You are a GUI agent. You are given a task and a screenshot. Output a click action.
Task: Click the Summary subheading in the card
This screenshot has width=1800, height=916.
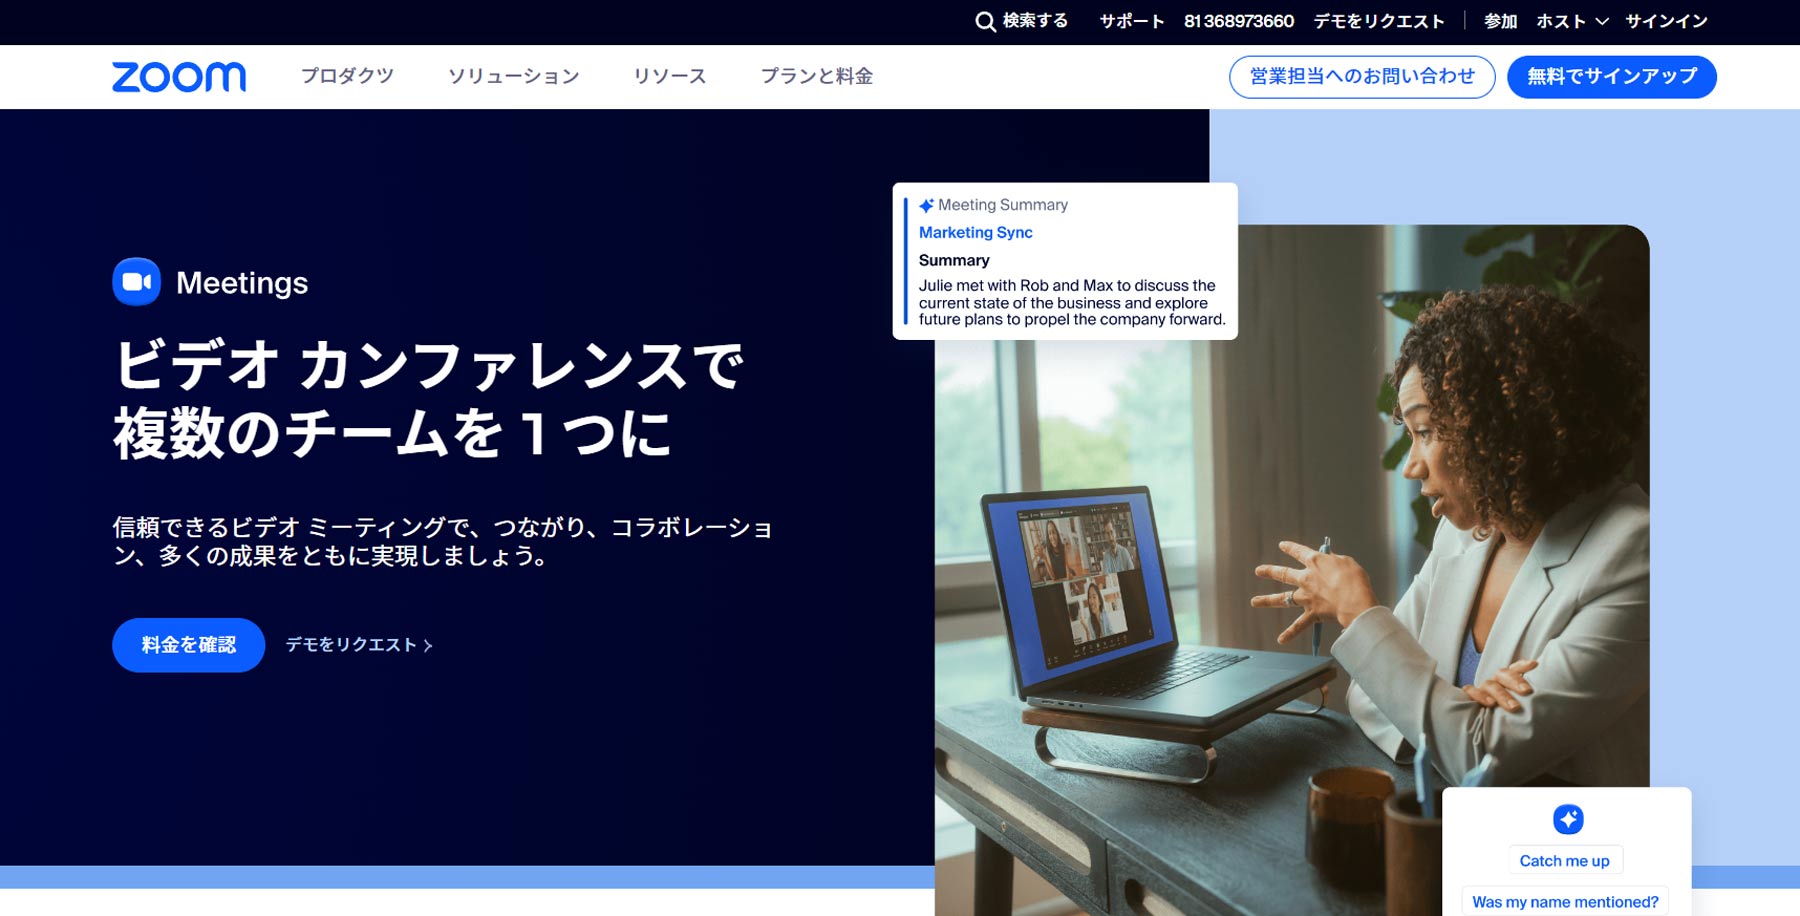(954, 260)
